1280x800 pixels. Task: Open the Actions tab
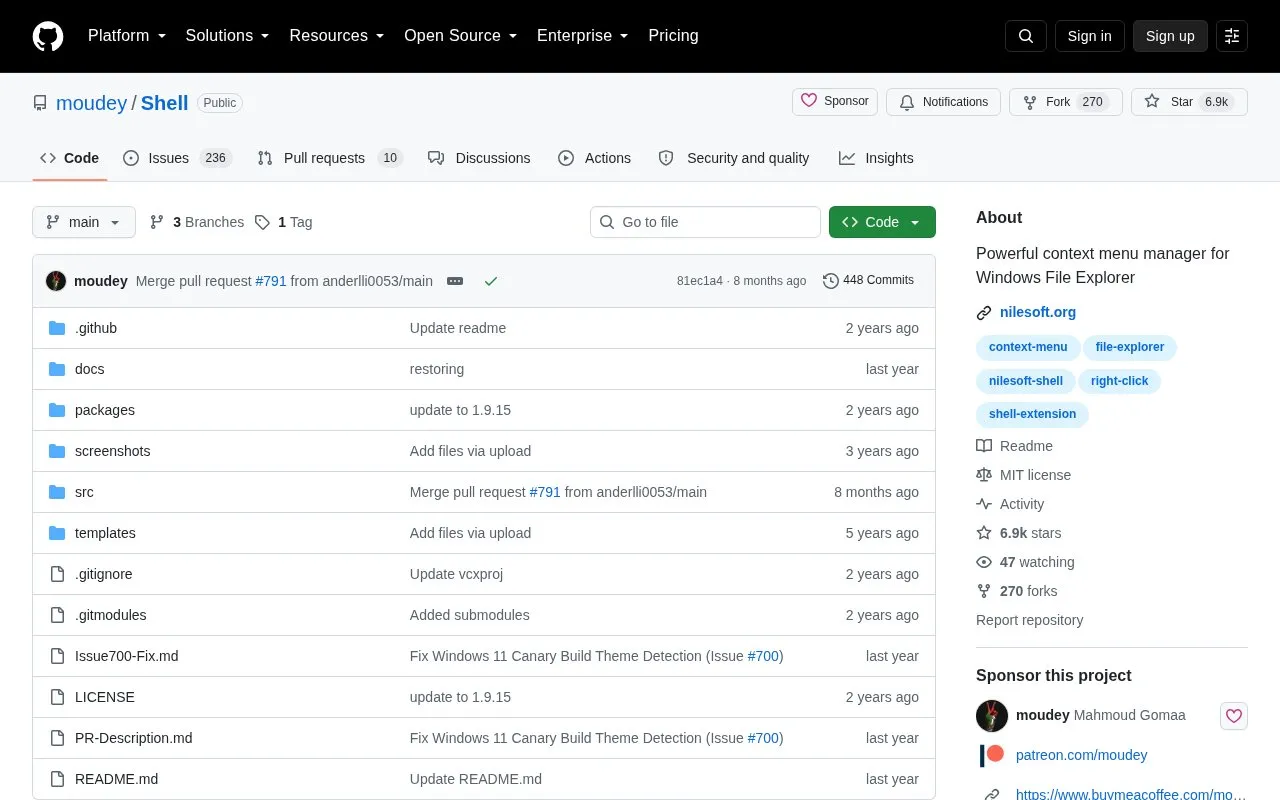point(594,158)
